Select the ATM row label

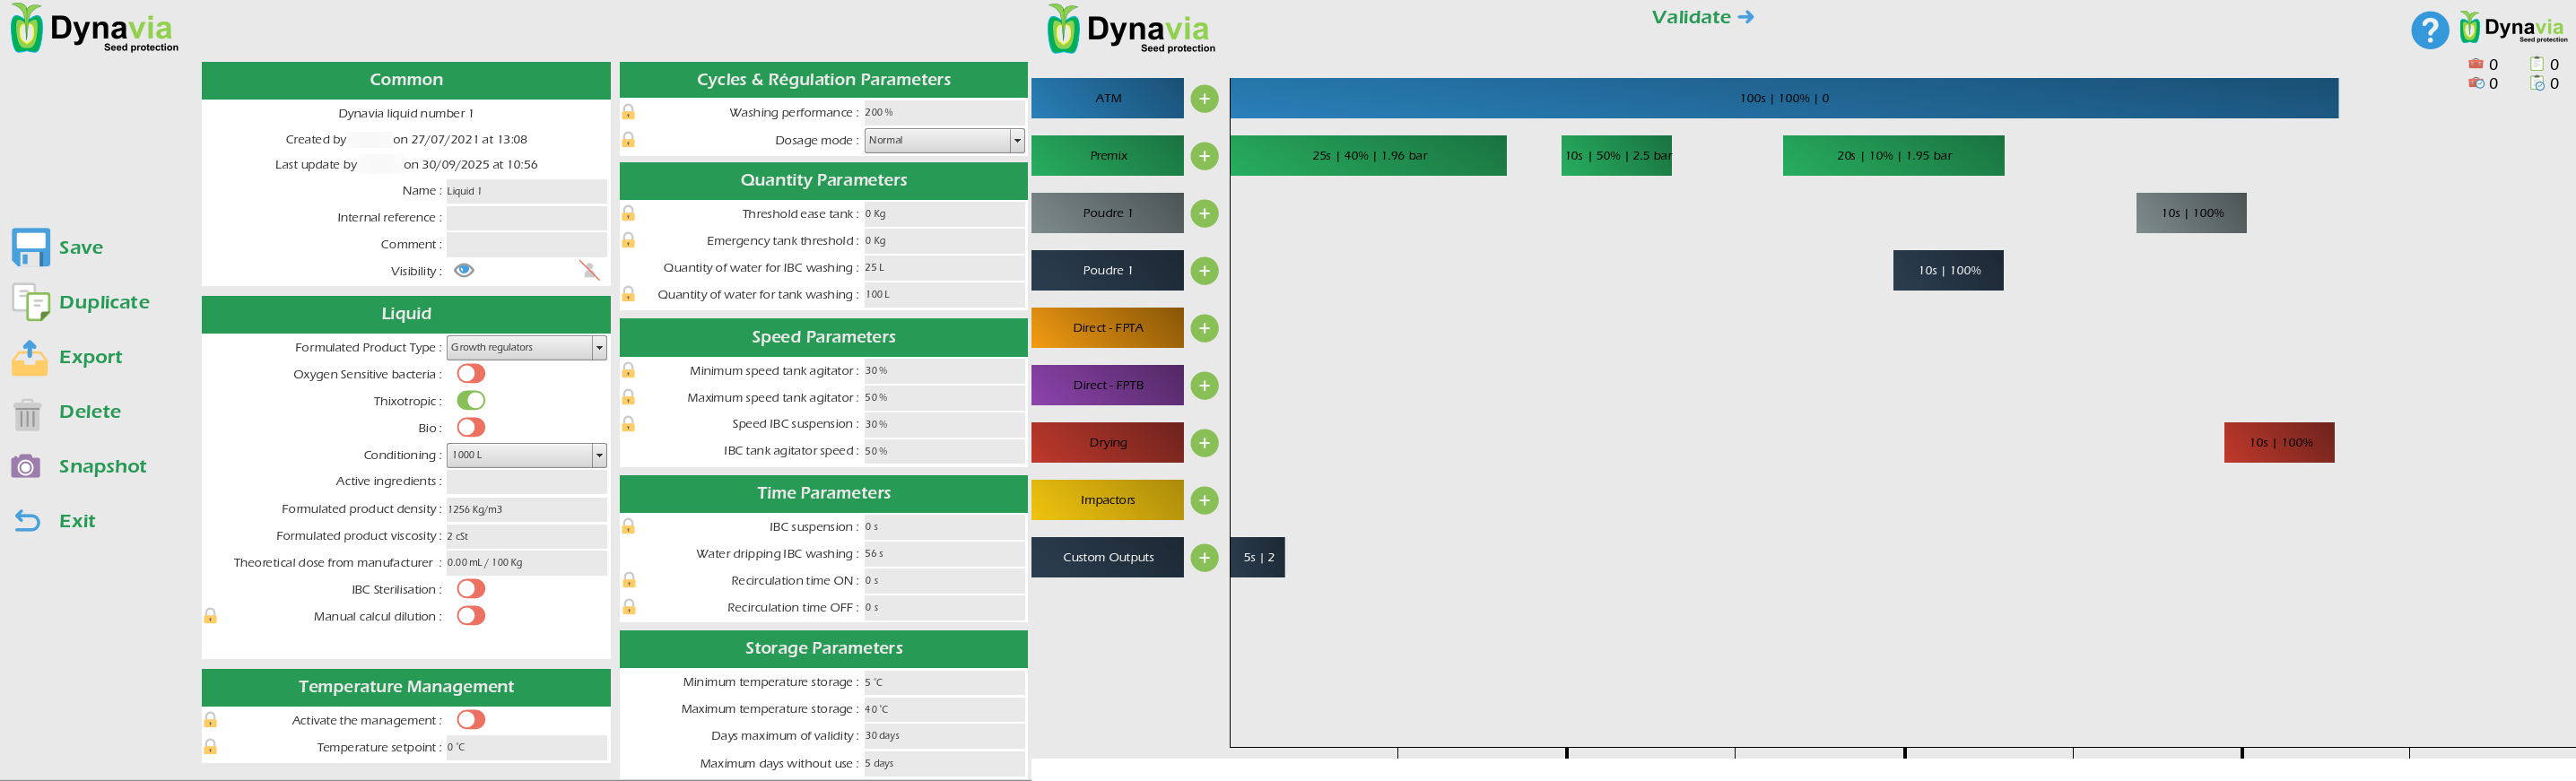[1107, 98]
